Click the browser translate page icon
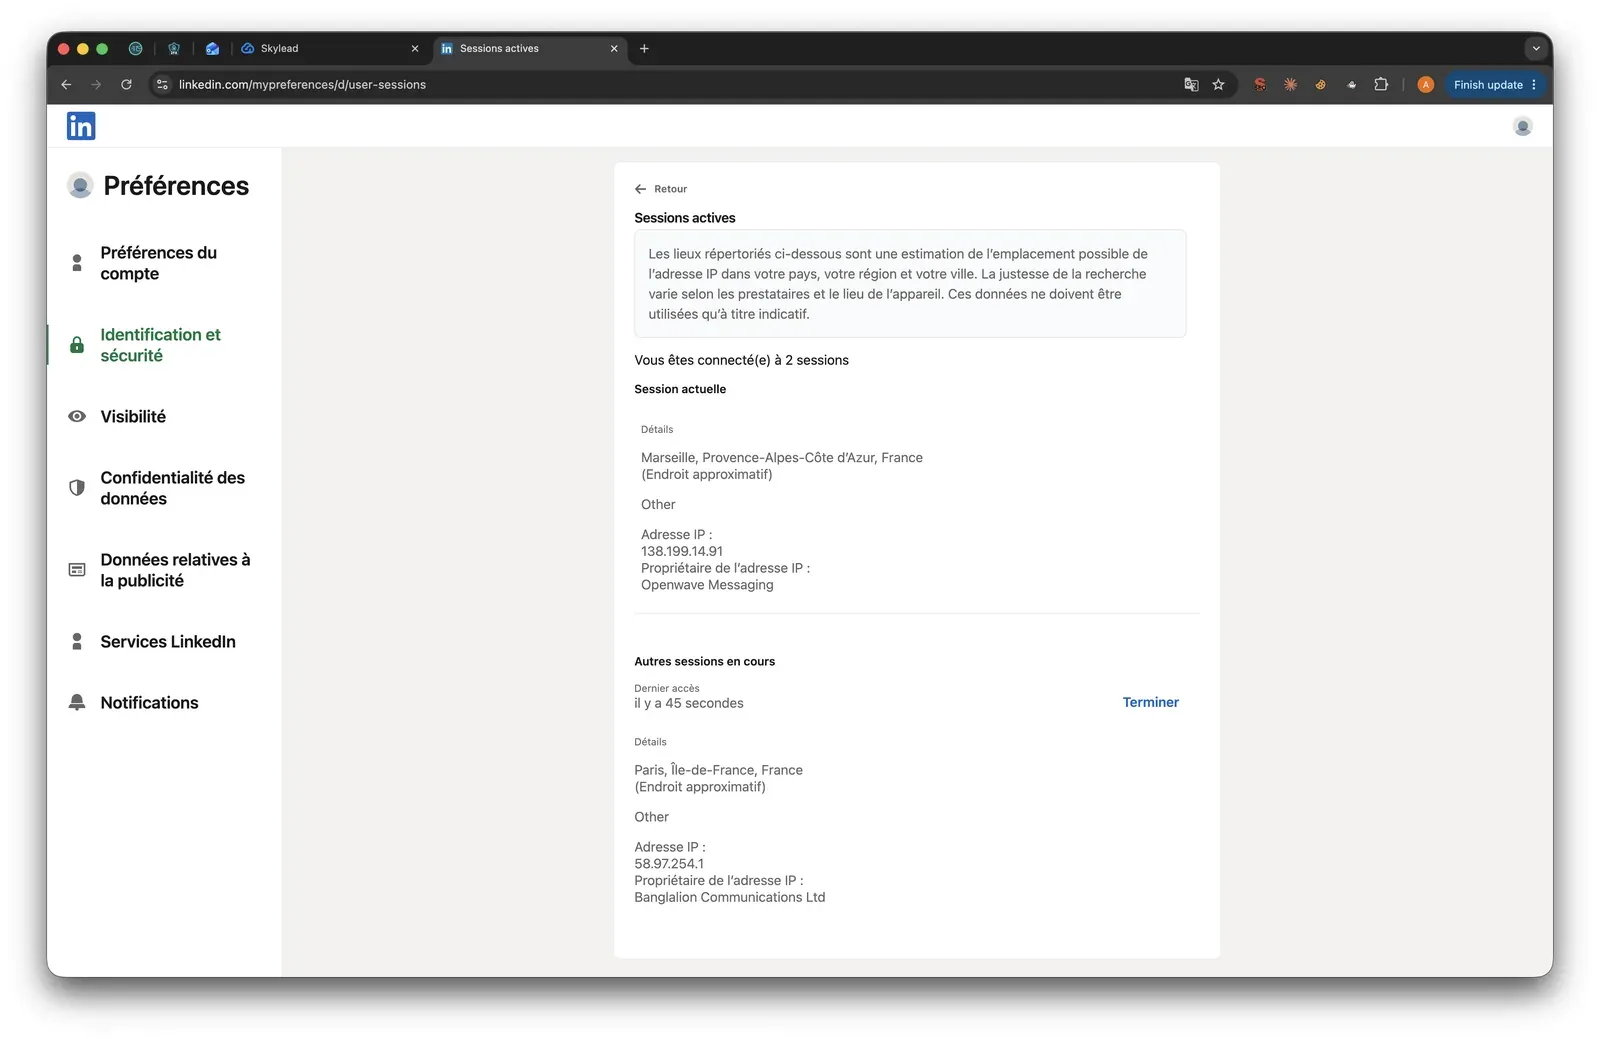 1191,85
